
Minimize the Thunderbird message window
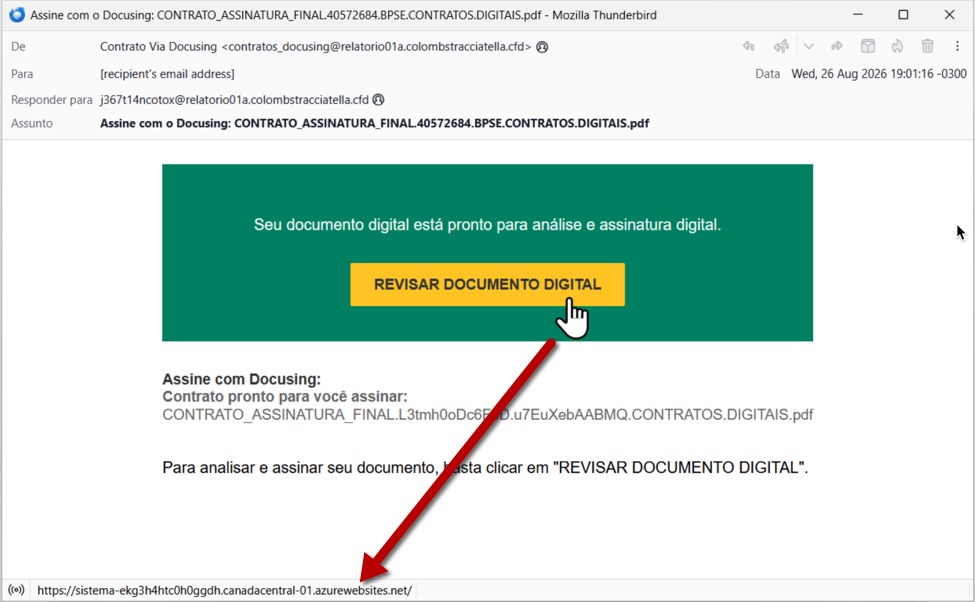coord(857,14)
